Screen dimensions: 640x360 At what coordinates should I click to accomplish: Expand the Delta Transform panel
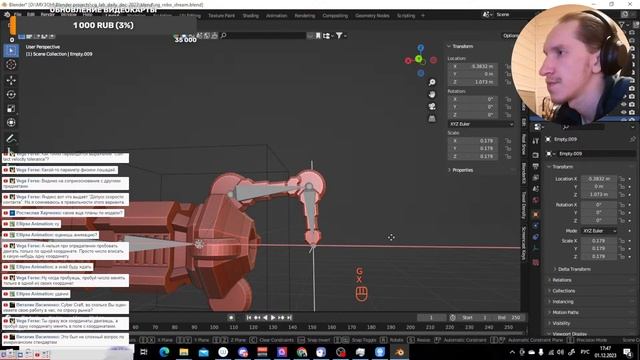point(574,269)
